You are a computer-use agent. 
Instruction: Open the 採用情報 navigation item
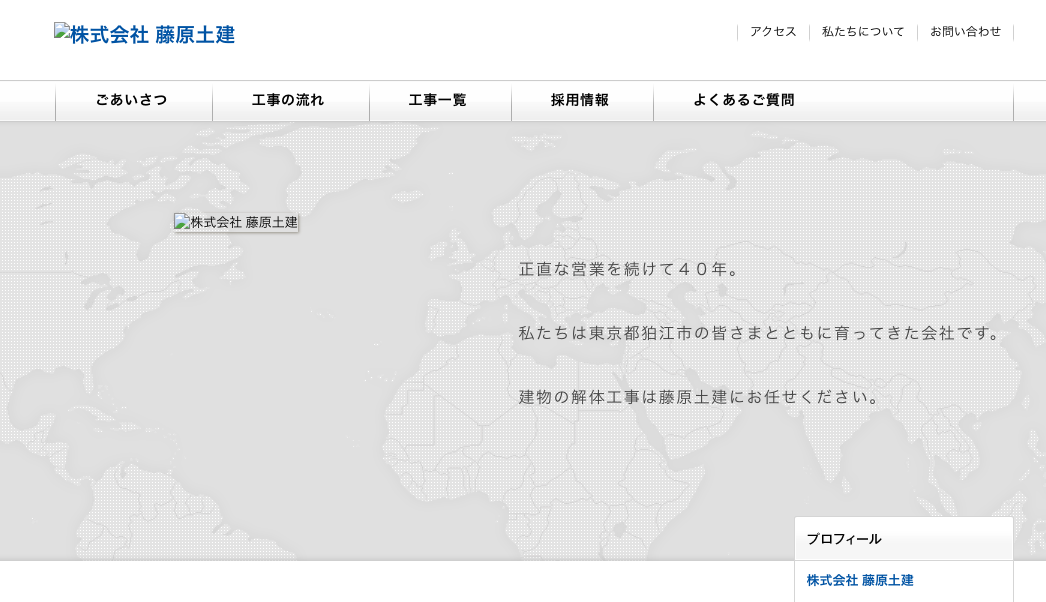(581, 101)
